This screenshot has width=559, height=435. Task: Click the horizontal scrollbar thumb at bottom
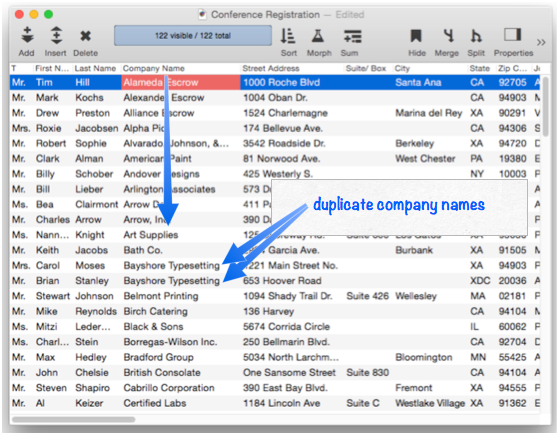pyautogui.click(x=73, y=420)
